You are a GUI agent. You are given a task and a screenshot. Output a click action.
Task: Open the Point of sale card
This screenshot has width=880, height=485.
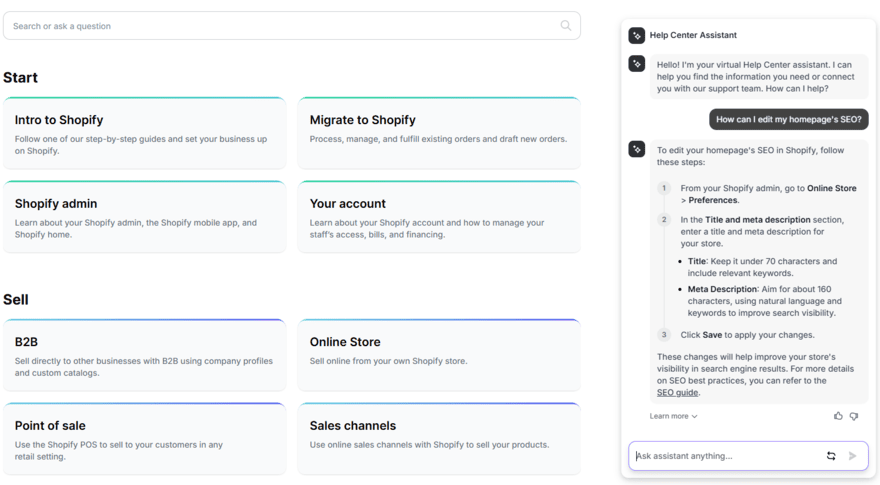[x=144, y=438]
